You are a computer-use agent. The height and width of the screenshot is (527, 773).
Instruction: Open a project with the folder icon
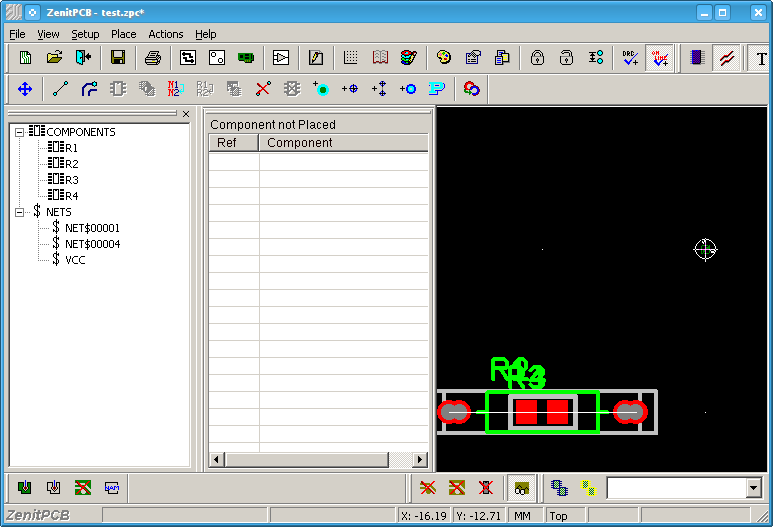(x=54, y=58)
